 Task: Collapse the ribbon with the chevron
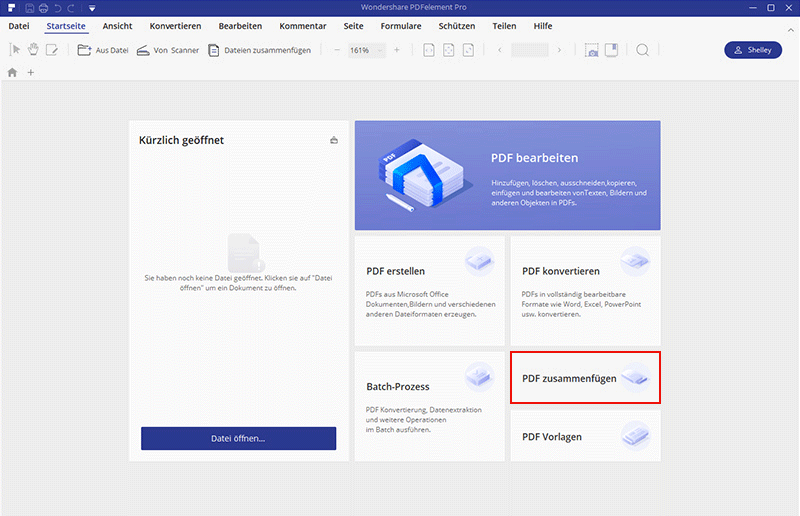tap(791, 30)
